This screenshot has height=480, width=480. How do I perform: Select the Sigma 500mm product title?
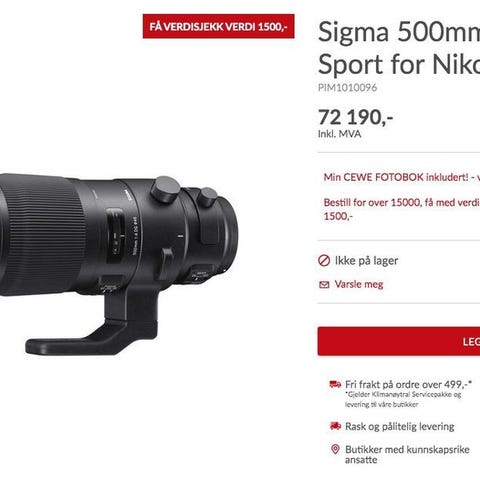point(399,48)
